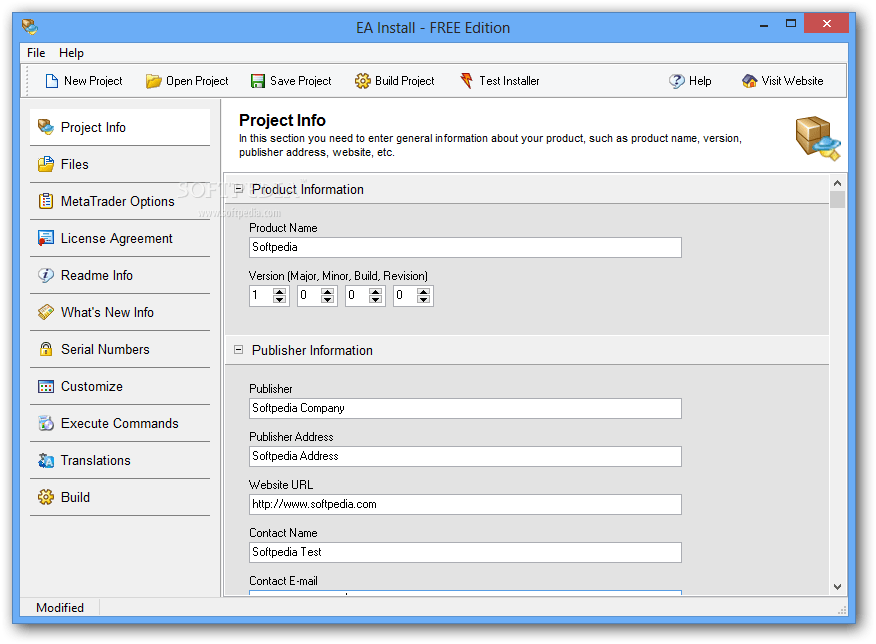Switch to License Agreement section label

117,238
